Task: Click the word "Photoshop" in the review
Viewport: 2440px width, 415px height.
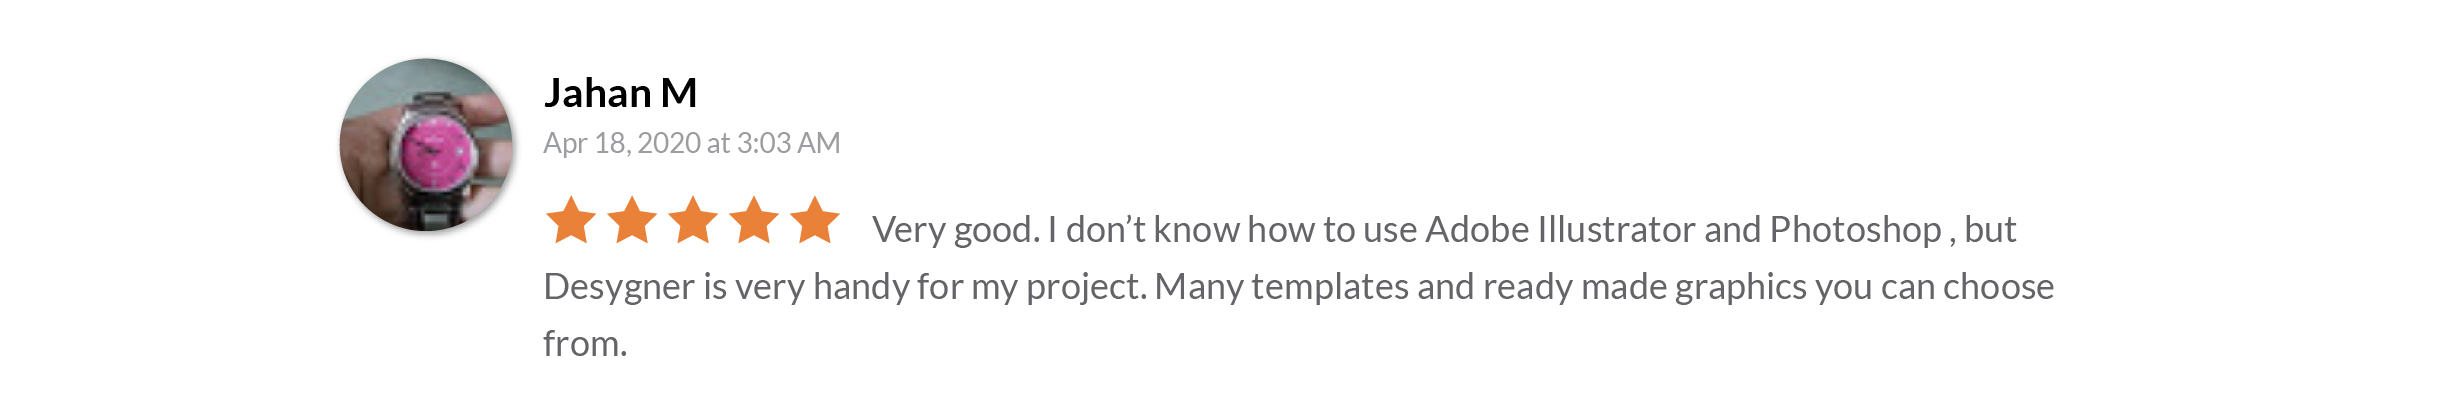Action: point(1855,231)
